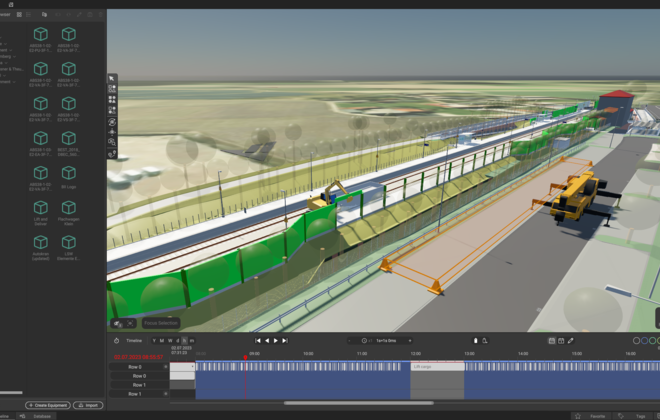Switch to the Database tab
The image size is (660, 420).
(x=42, y=415)
